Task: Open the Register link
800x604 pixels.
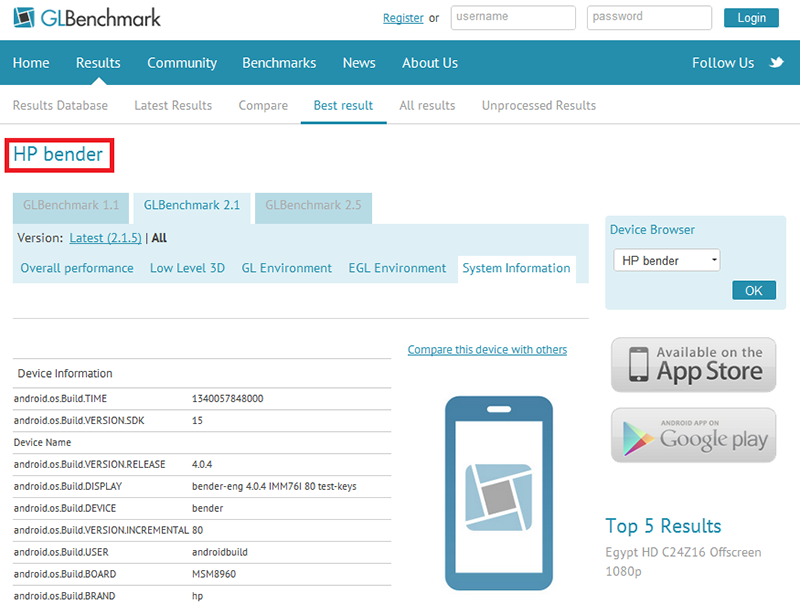Action: (402, 18)
